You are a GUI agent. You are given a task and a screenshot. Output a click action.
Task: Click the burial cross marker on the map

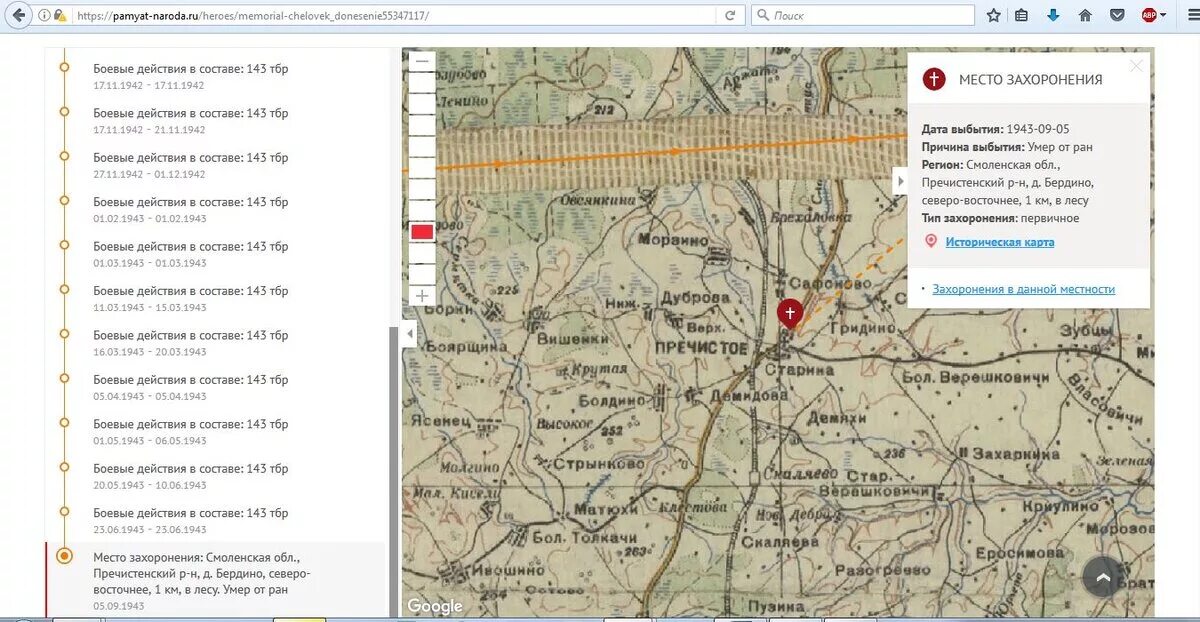tap(790, 313)
